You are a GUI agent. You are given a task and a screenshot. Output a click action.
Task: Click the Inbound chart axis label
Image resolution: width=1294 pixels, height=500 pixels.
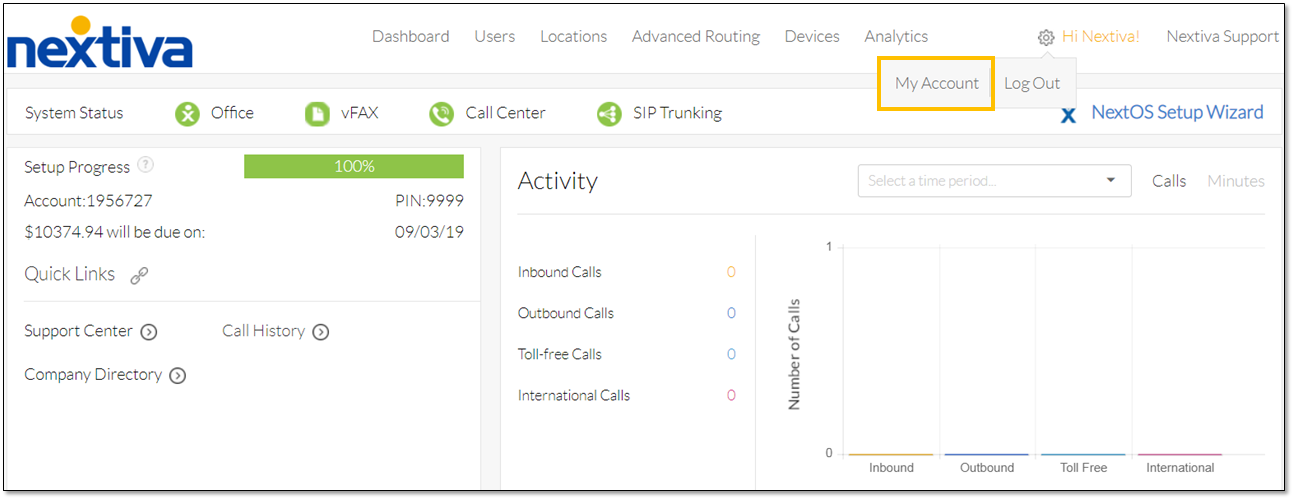pyautogui.click(x=891, y=468)
